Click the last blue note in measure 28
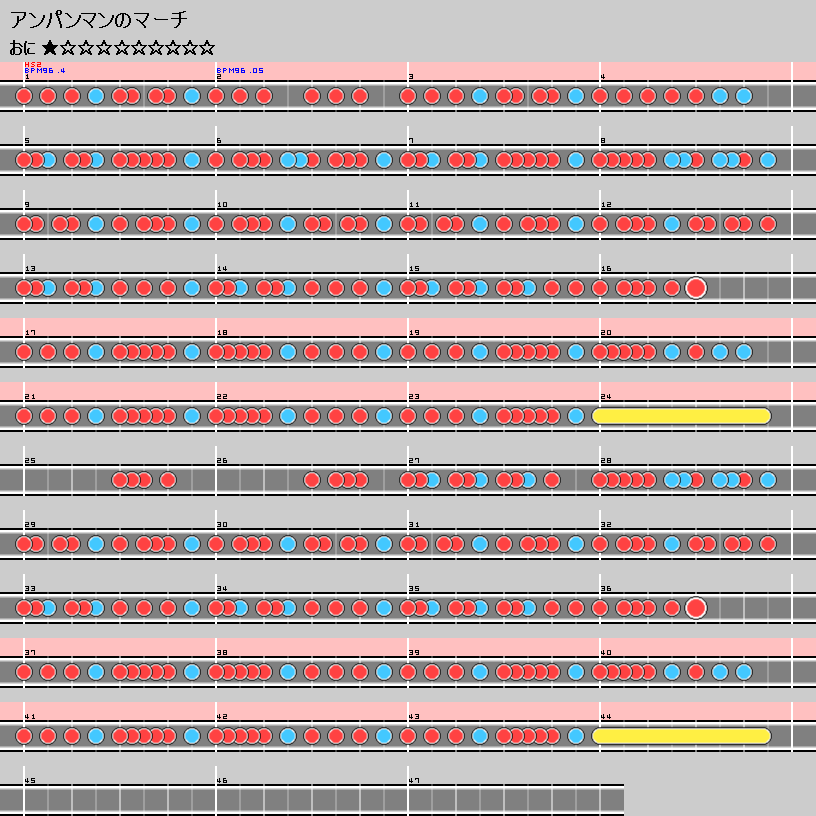The image size is (816, 816). tap(768, 480)
